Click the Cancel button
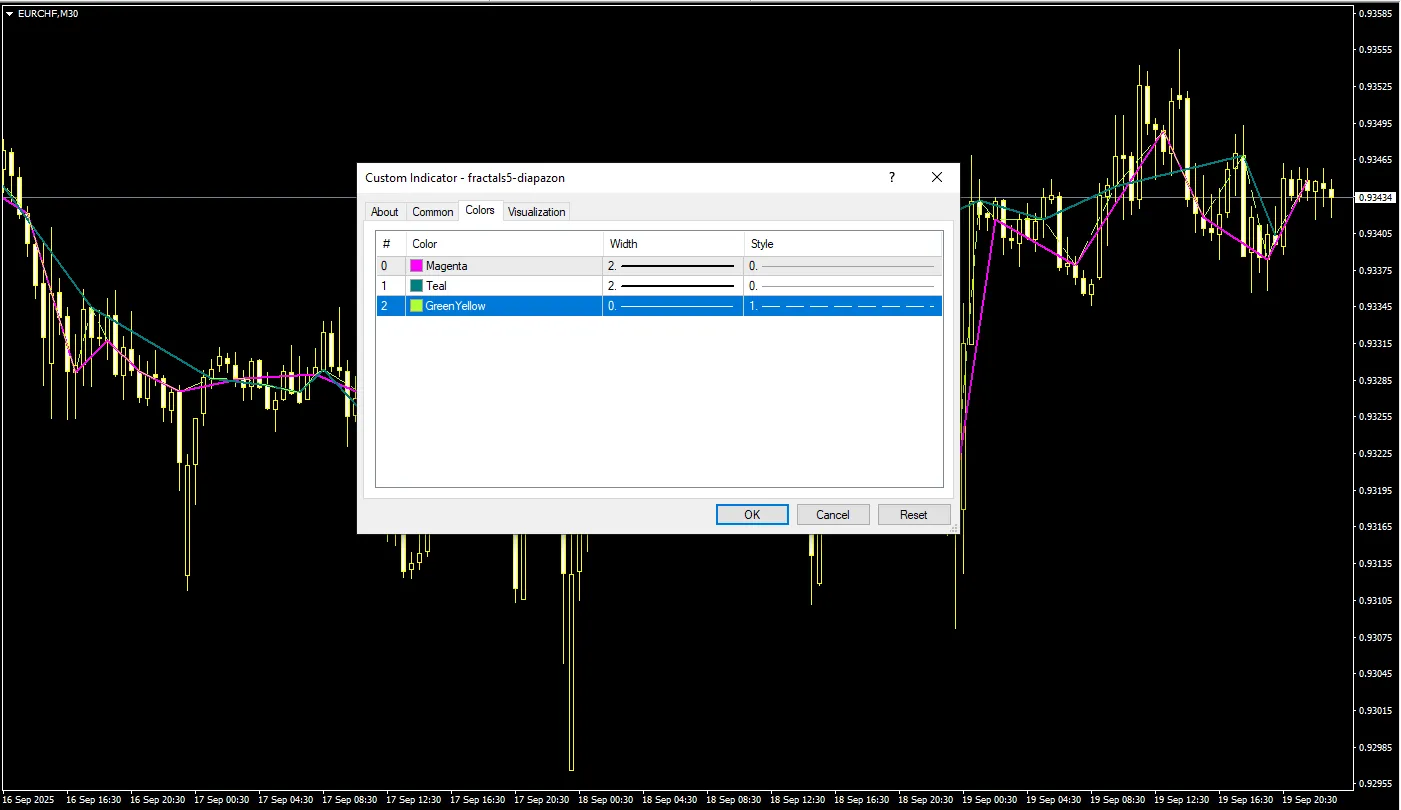Viewport: 1401px width, 810px height. (832, 515)
